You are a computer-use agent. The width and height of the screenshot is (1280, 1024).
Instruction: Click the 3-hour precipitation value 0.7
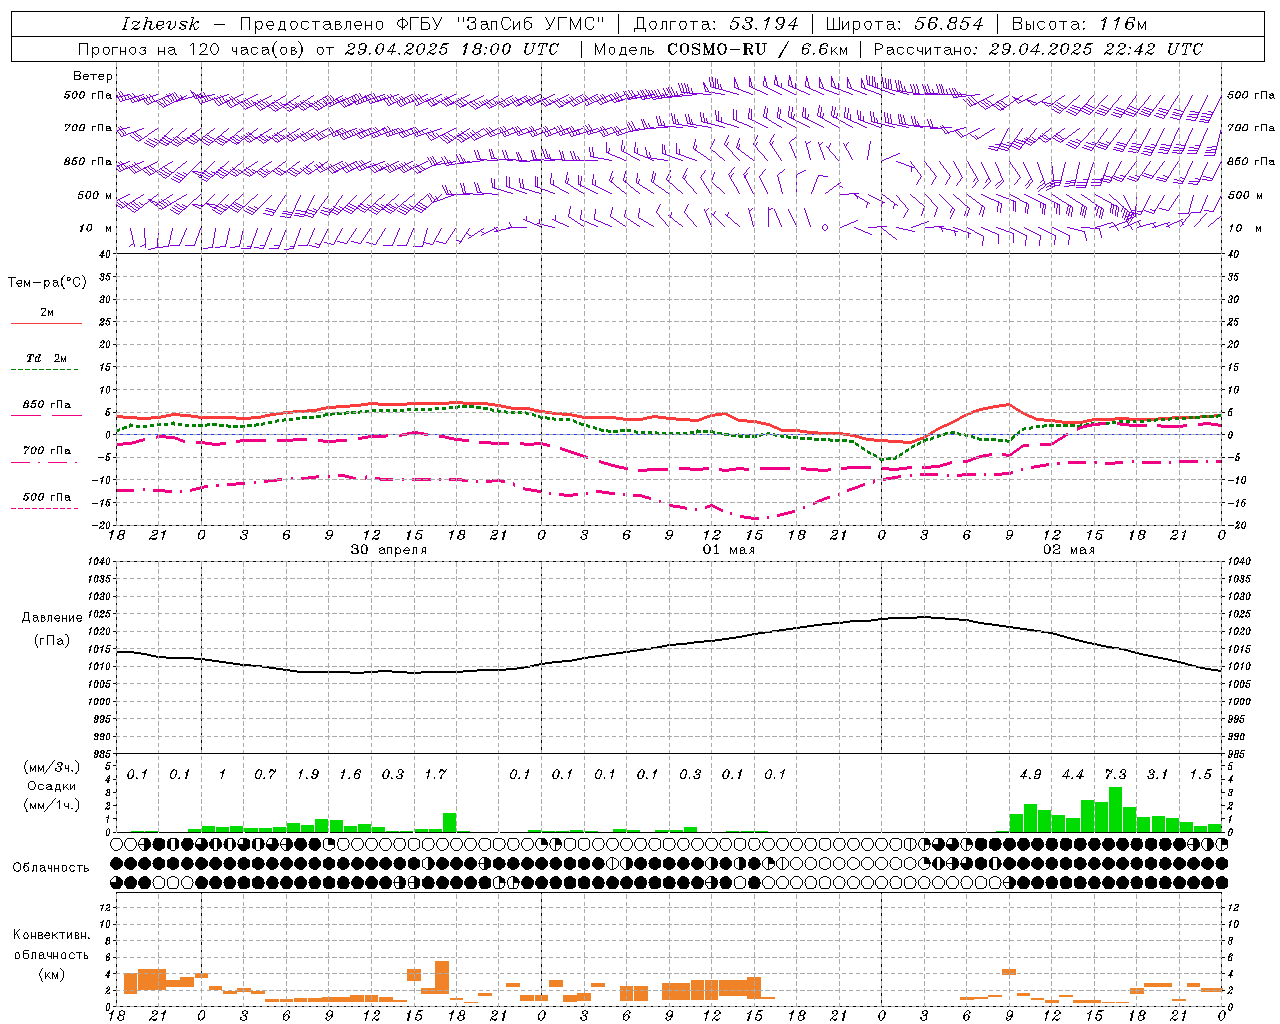265,774
